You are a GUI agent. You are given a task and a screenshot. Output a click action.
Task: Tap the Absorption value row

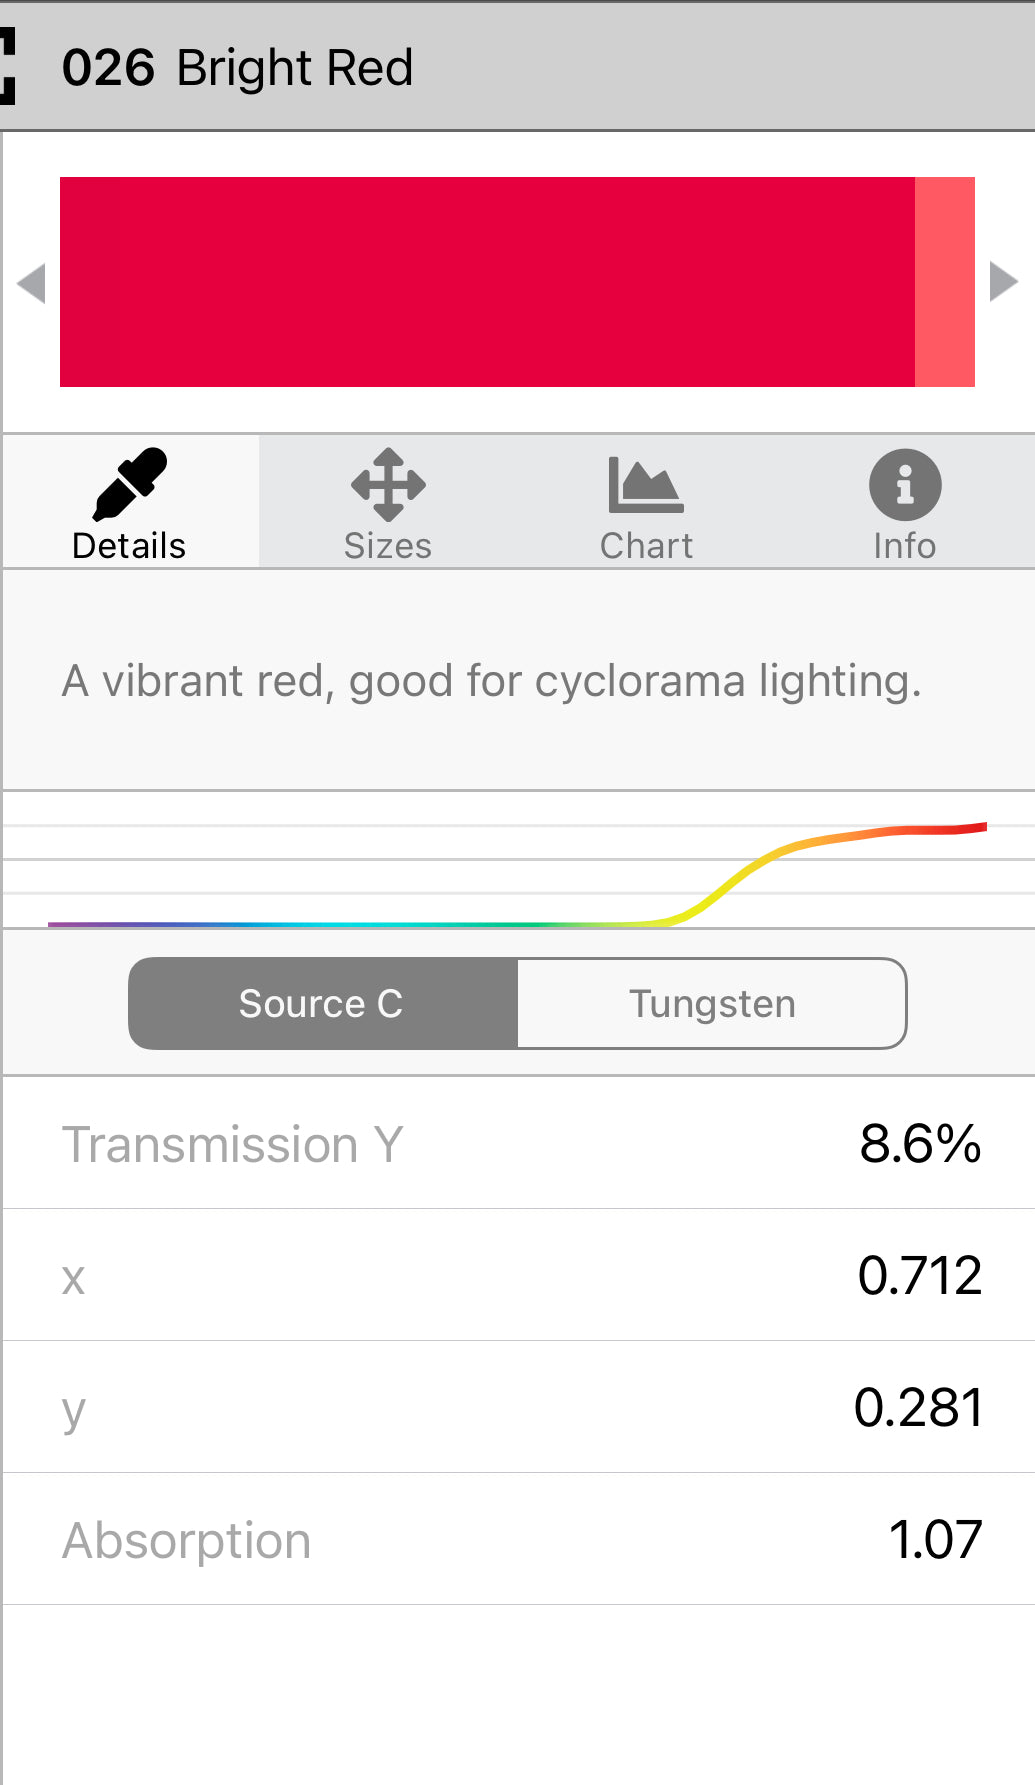click(x=517, y=1539)
